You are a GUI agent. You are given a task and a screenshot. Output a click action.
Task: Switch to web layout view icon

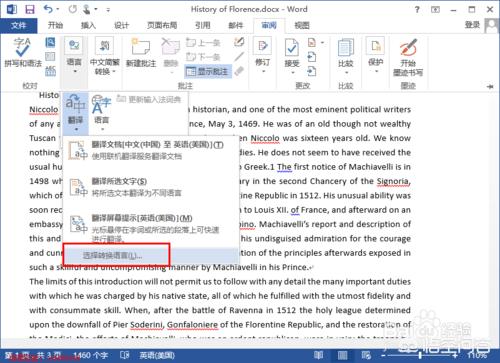366,355
